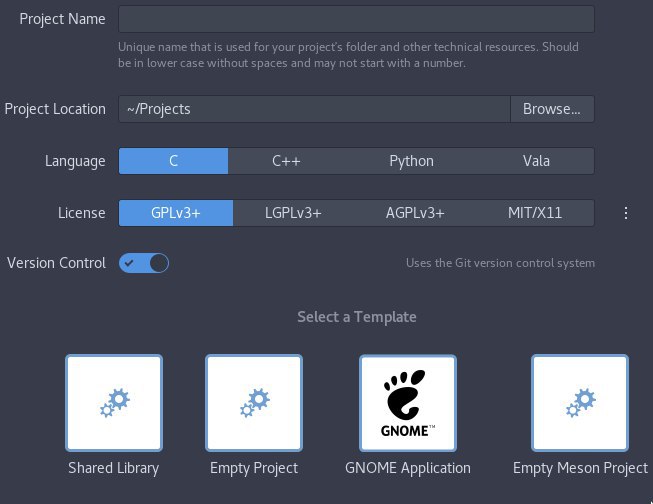
Task: Pick the GNOME Application template icon
Action: [407, 403]
